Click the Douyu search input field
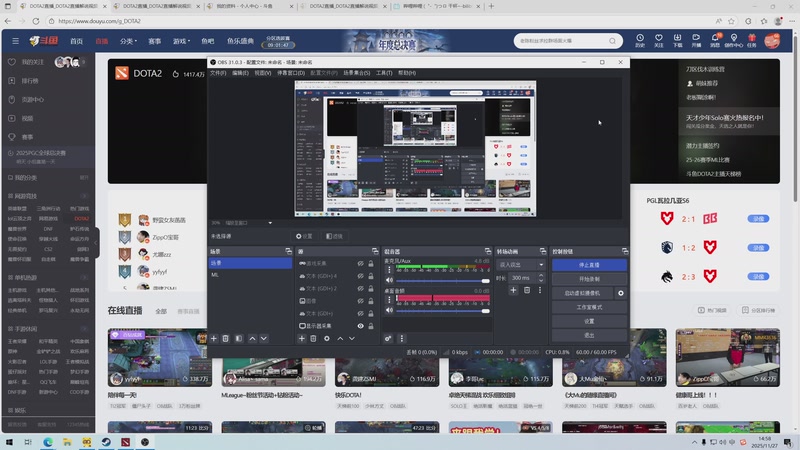The image size is (800, 450). click(561, 41)
